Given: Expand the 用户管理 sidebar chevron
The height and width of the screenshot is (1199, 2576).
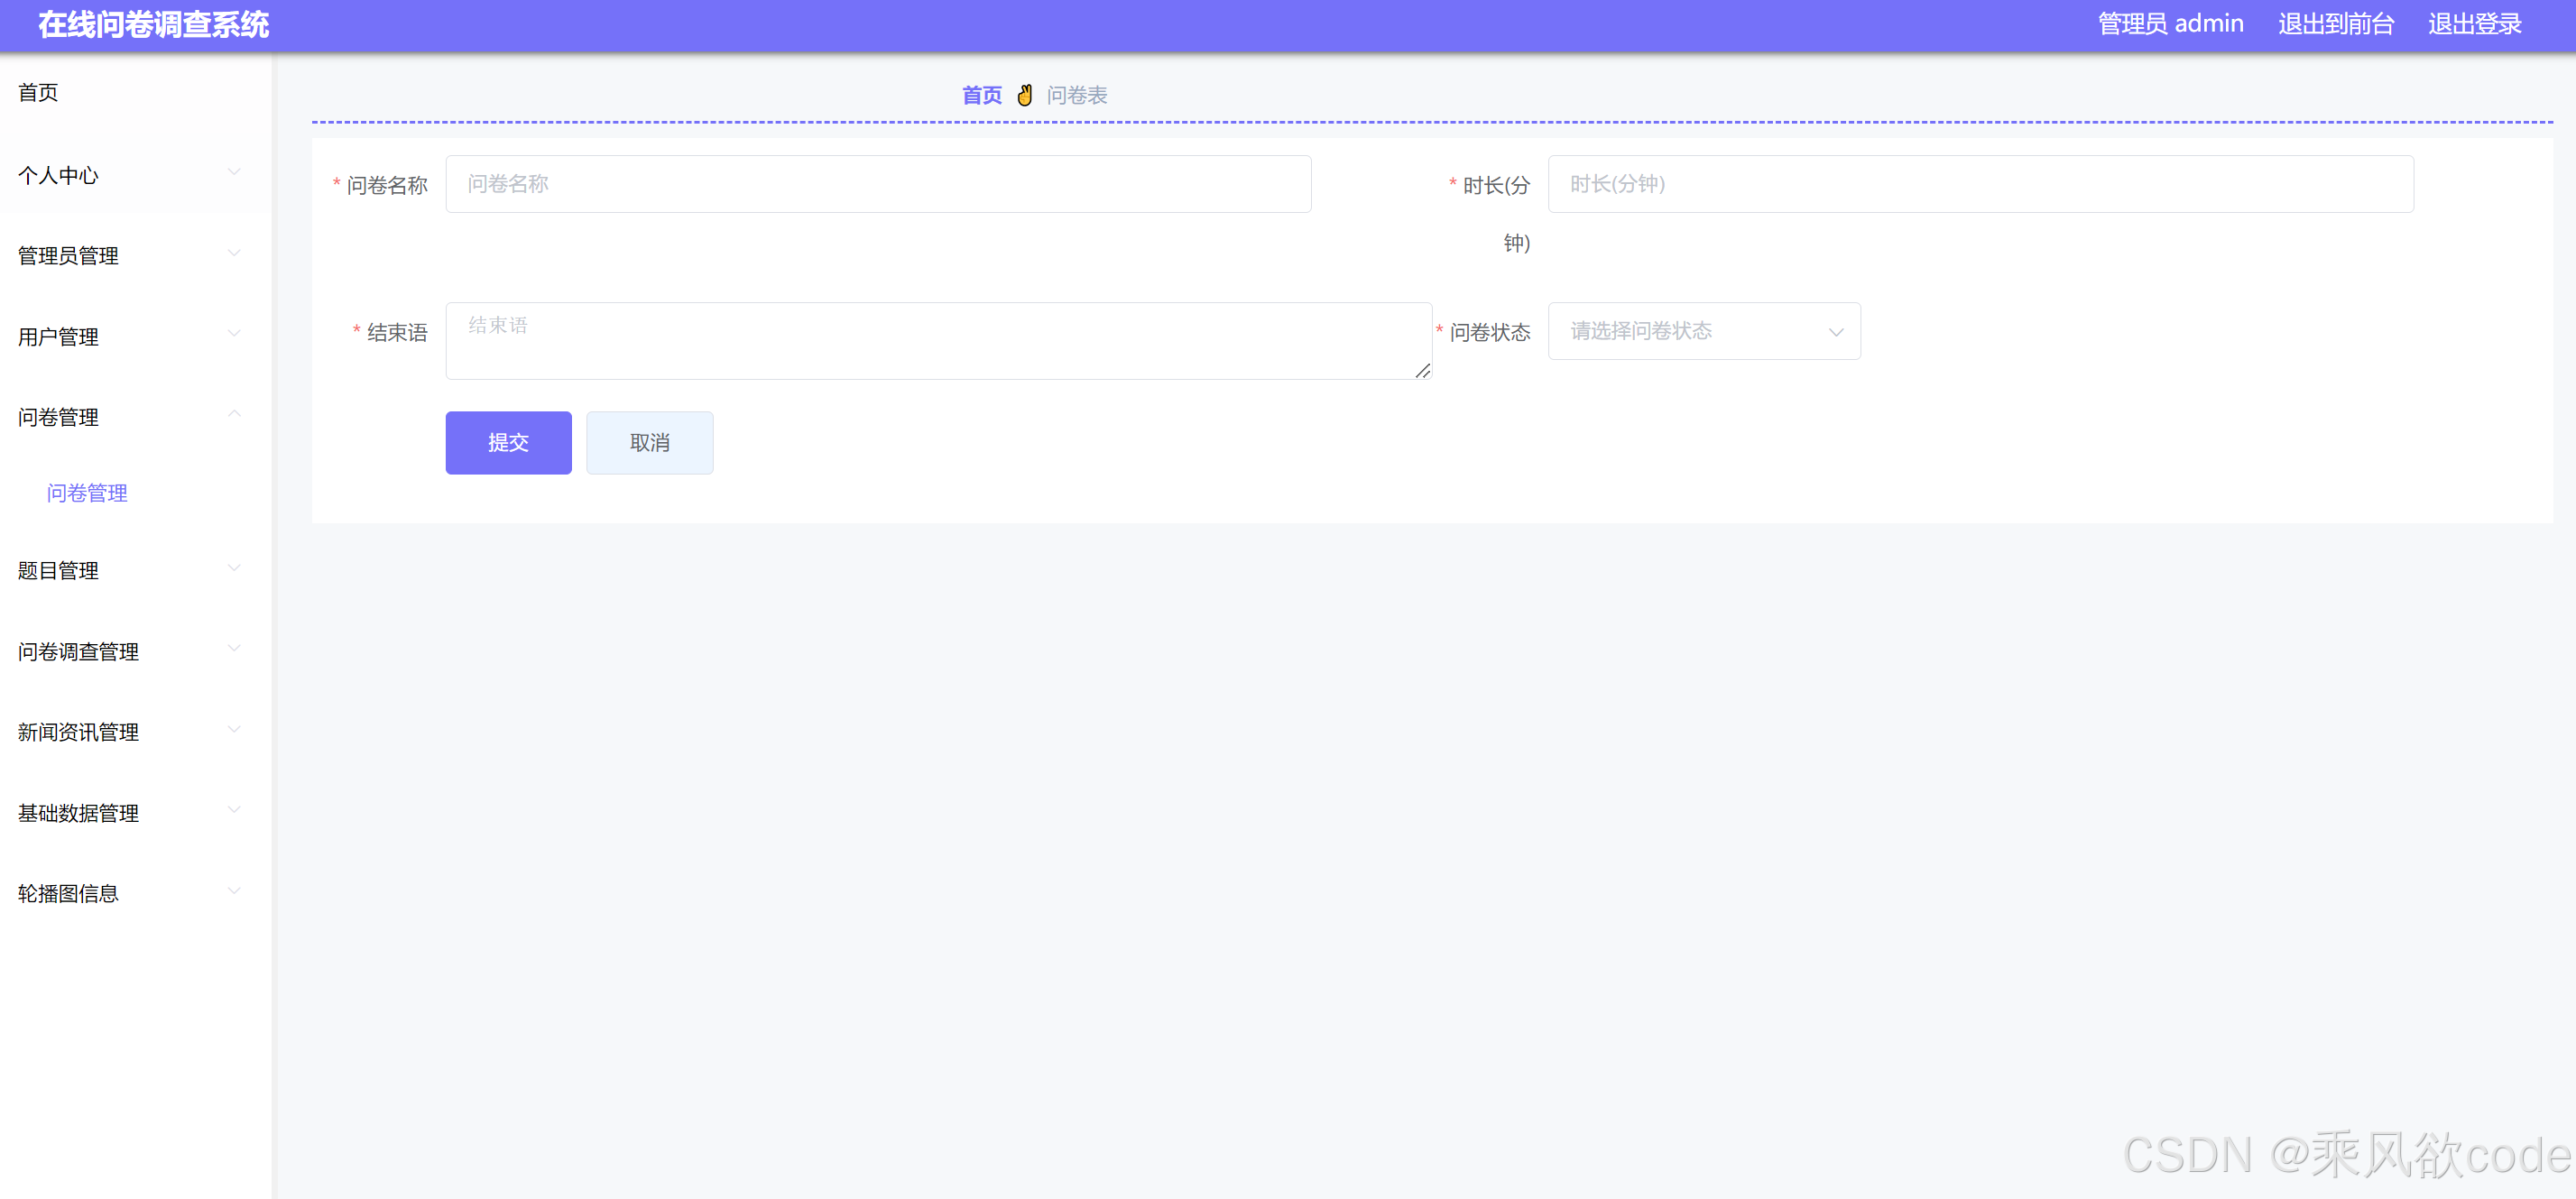Looking at the screenshot, I should click(234, 333).
